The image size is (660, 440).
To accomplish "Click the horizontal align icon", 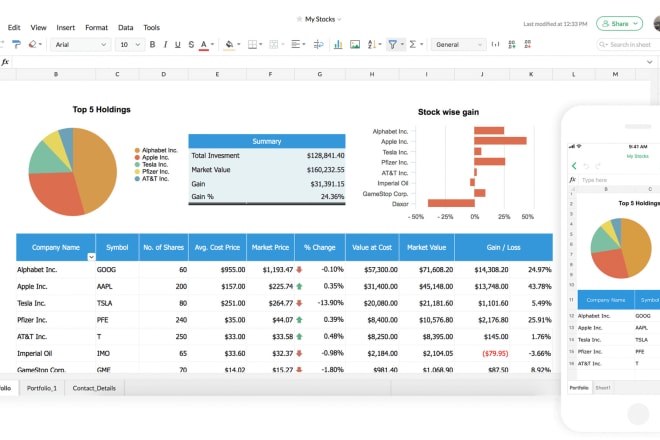I will click(x=295, y=44).
